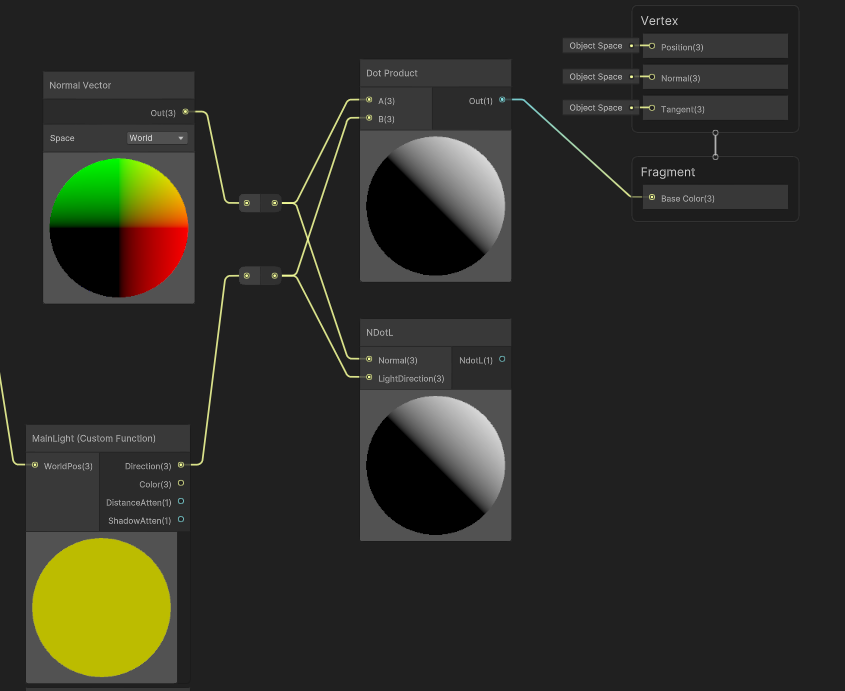Select the NdotL(1) output port
845x691 pixels.
click(x=502, y=359)
